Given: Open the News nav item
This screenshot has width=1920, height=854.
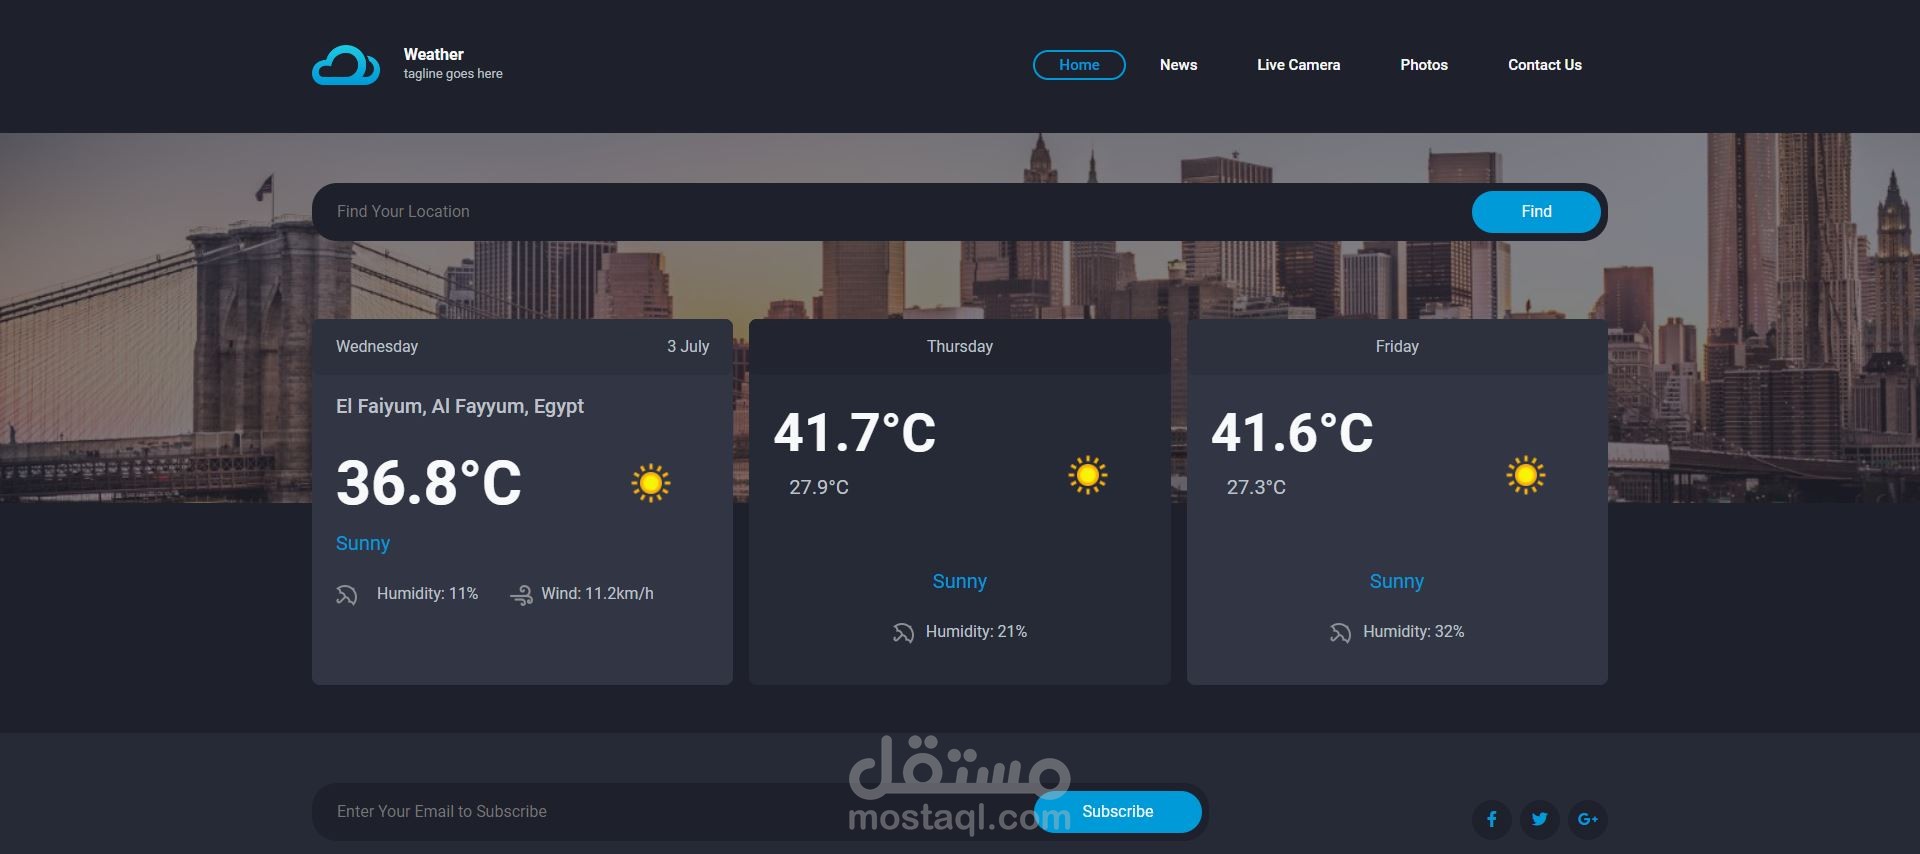Looking at the screenshot, I should pyautogui.click(x=1178, y=65).
